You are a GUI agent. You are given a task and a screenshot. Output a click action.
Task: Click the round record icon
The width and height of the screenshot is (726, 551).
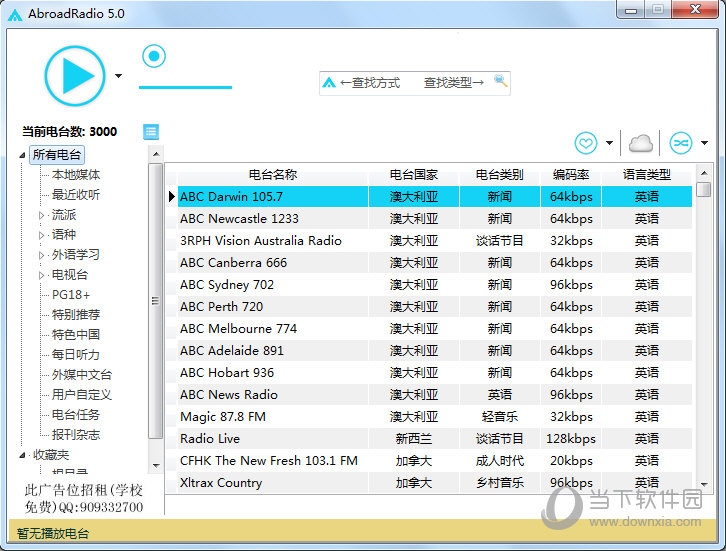point(154,56)
